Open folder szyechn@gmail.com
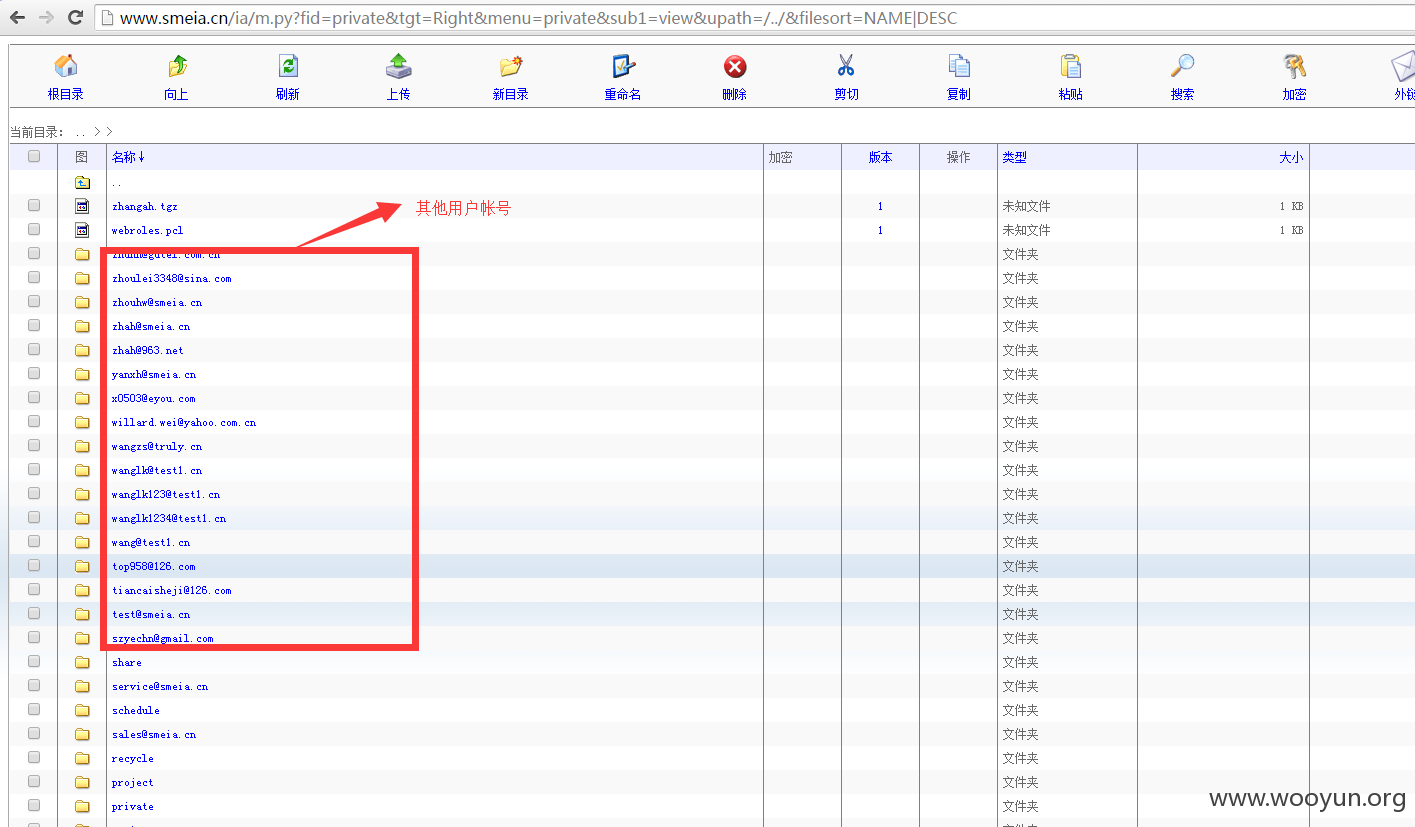 click(163, 638)
